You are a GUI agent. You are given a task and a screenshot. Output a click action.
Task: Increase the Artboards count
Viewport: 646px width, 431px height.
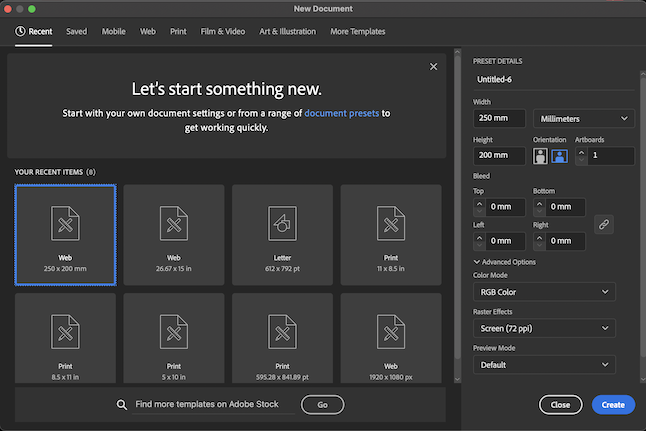(x=581, y=152)
